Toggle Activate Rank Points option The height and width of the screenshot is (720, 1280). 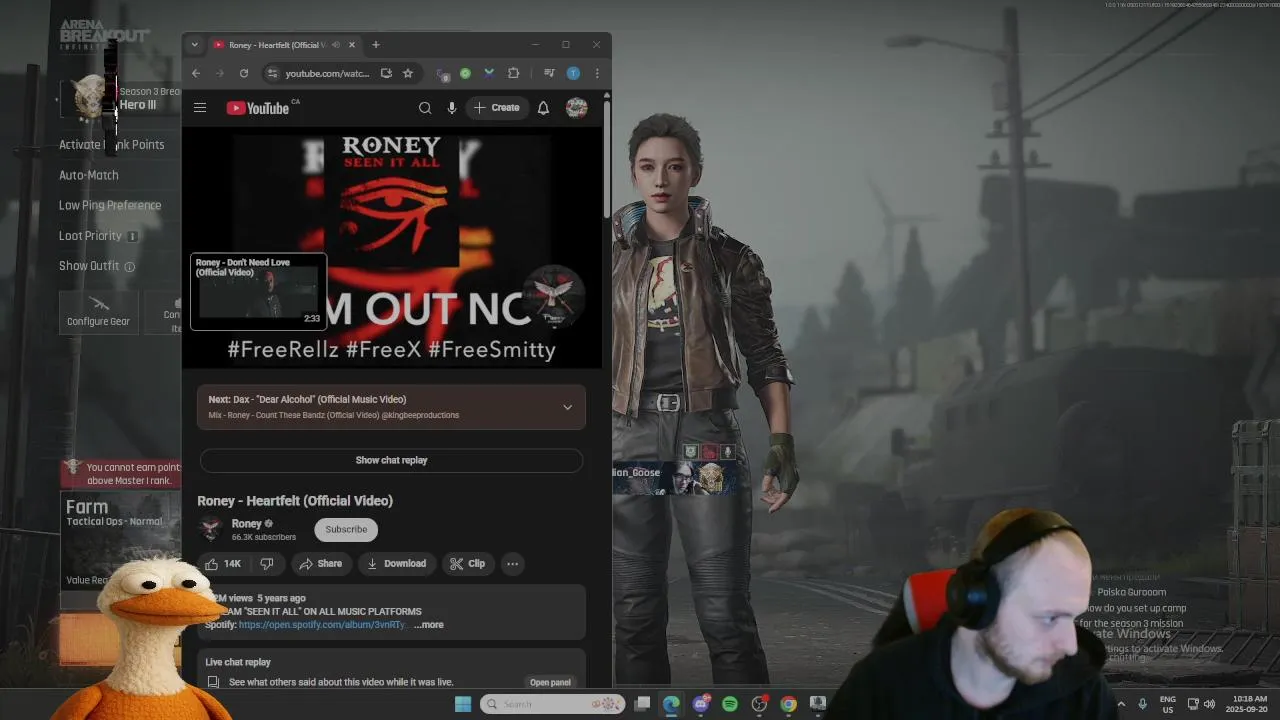[x=111, y=145]
